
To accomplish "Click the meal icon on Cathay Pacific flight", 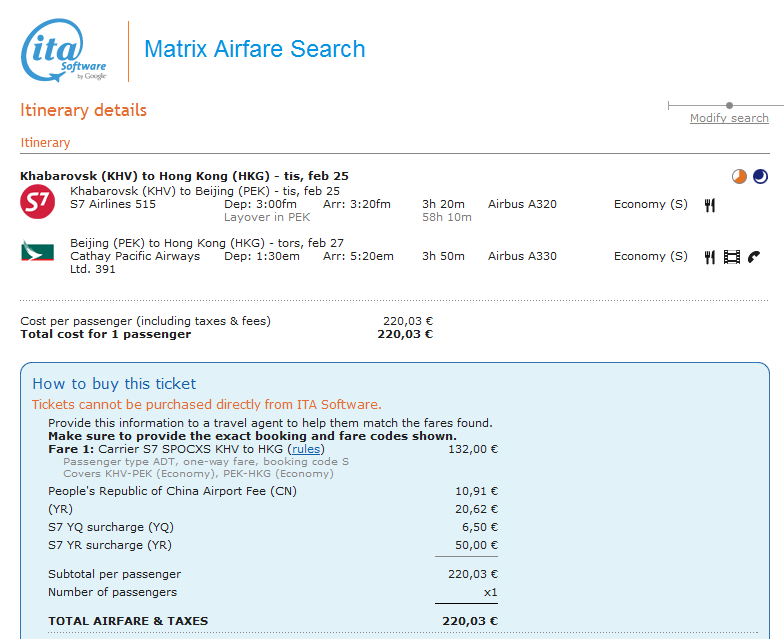I will tap(710, 257).
